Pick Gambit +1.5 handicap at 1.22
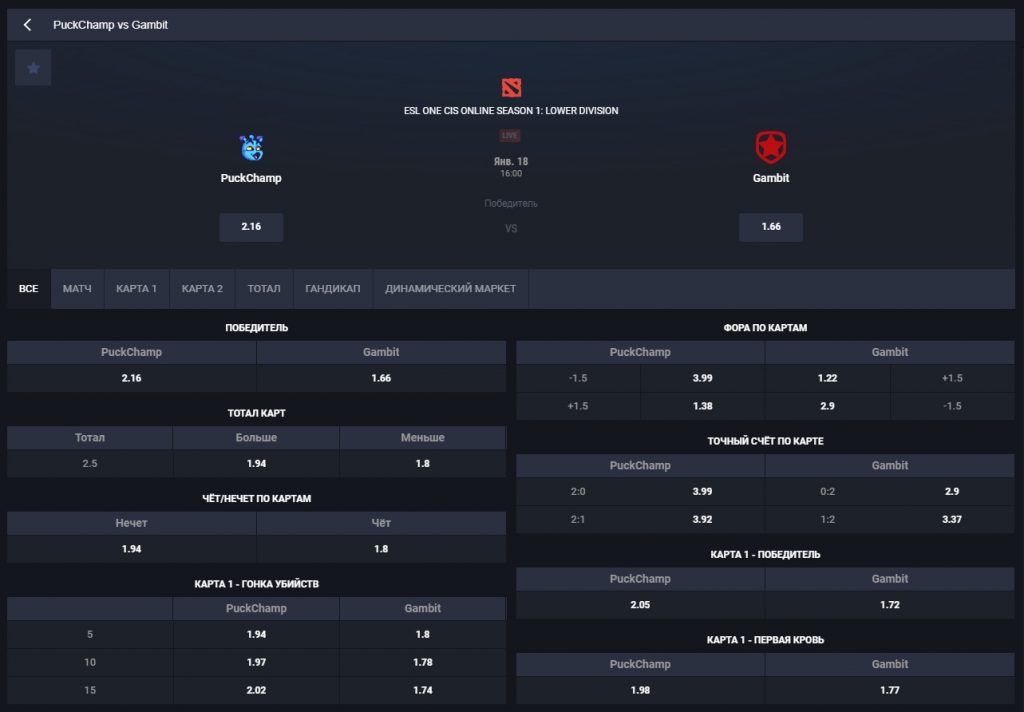 pyautogui.click(x=827, y=378)
